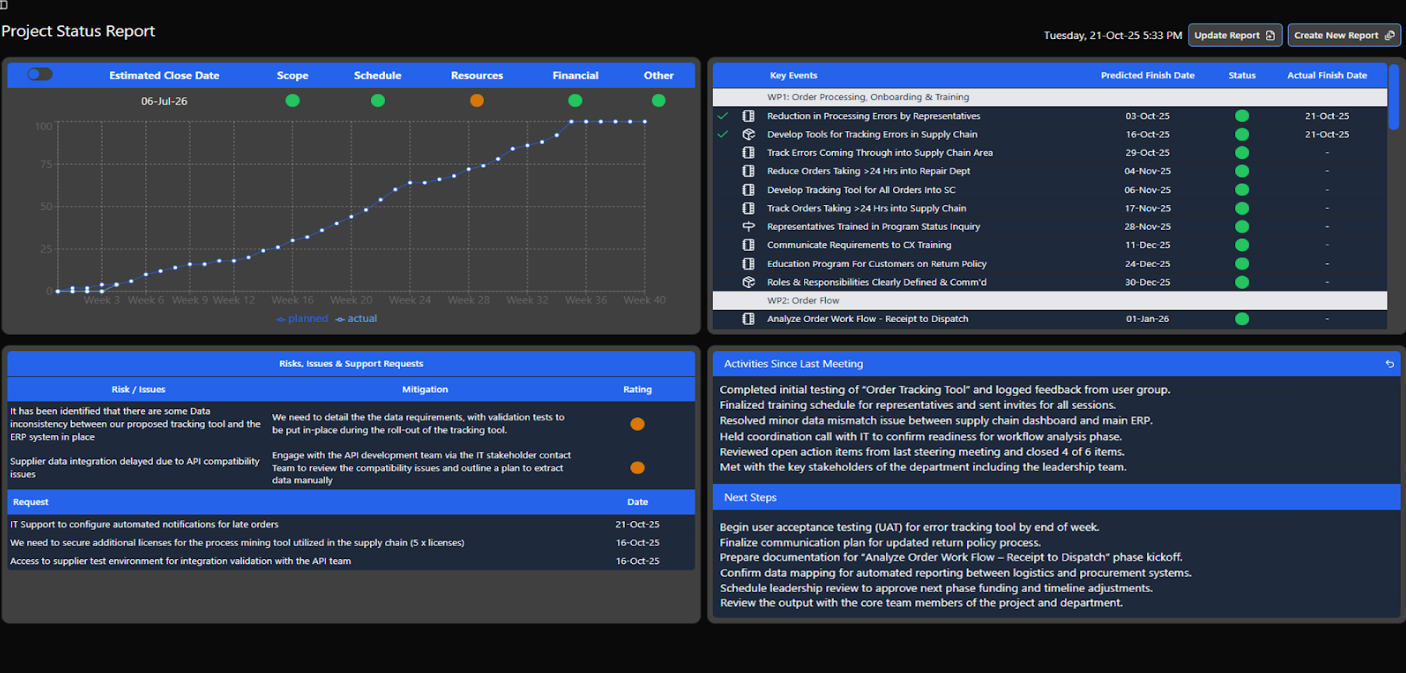
Task: Flip the toggle switch above the progress chart
Action: (x=40, y=75)
